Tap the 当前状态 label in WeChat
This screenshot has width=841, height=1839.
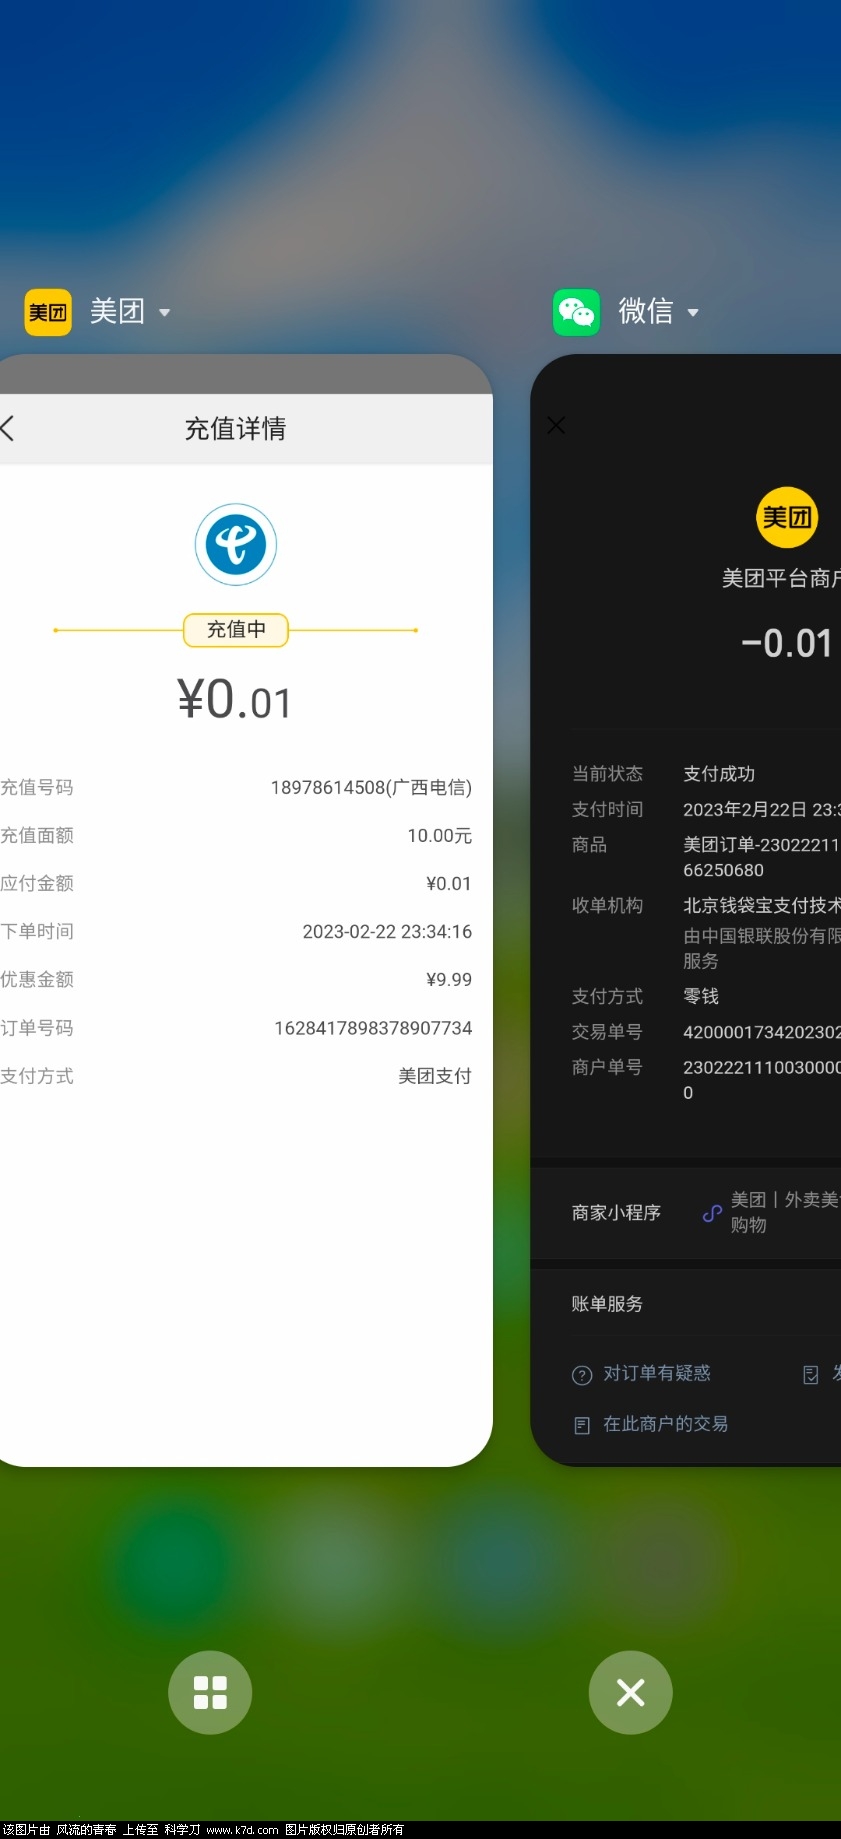[x=607, y=774]
